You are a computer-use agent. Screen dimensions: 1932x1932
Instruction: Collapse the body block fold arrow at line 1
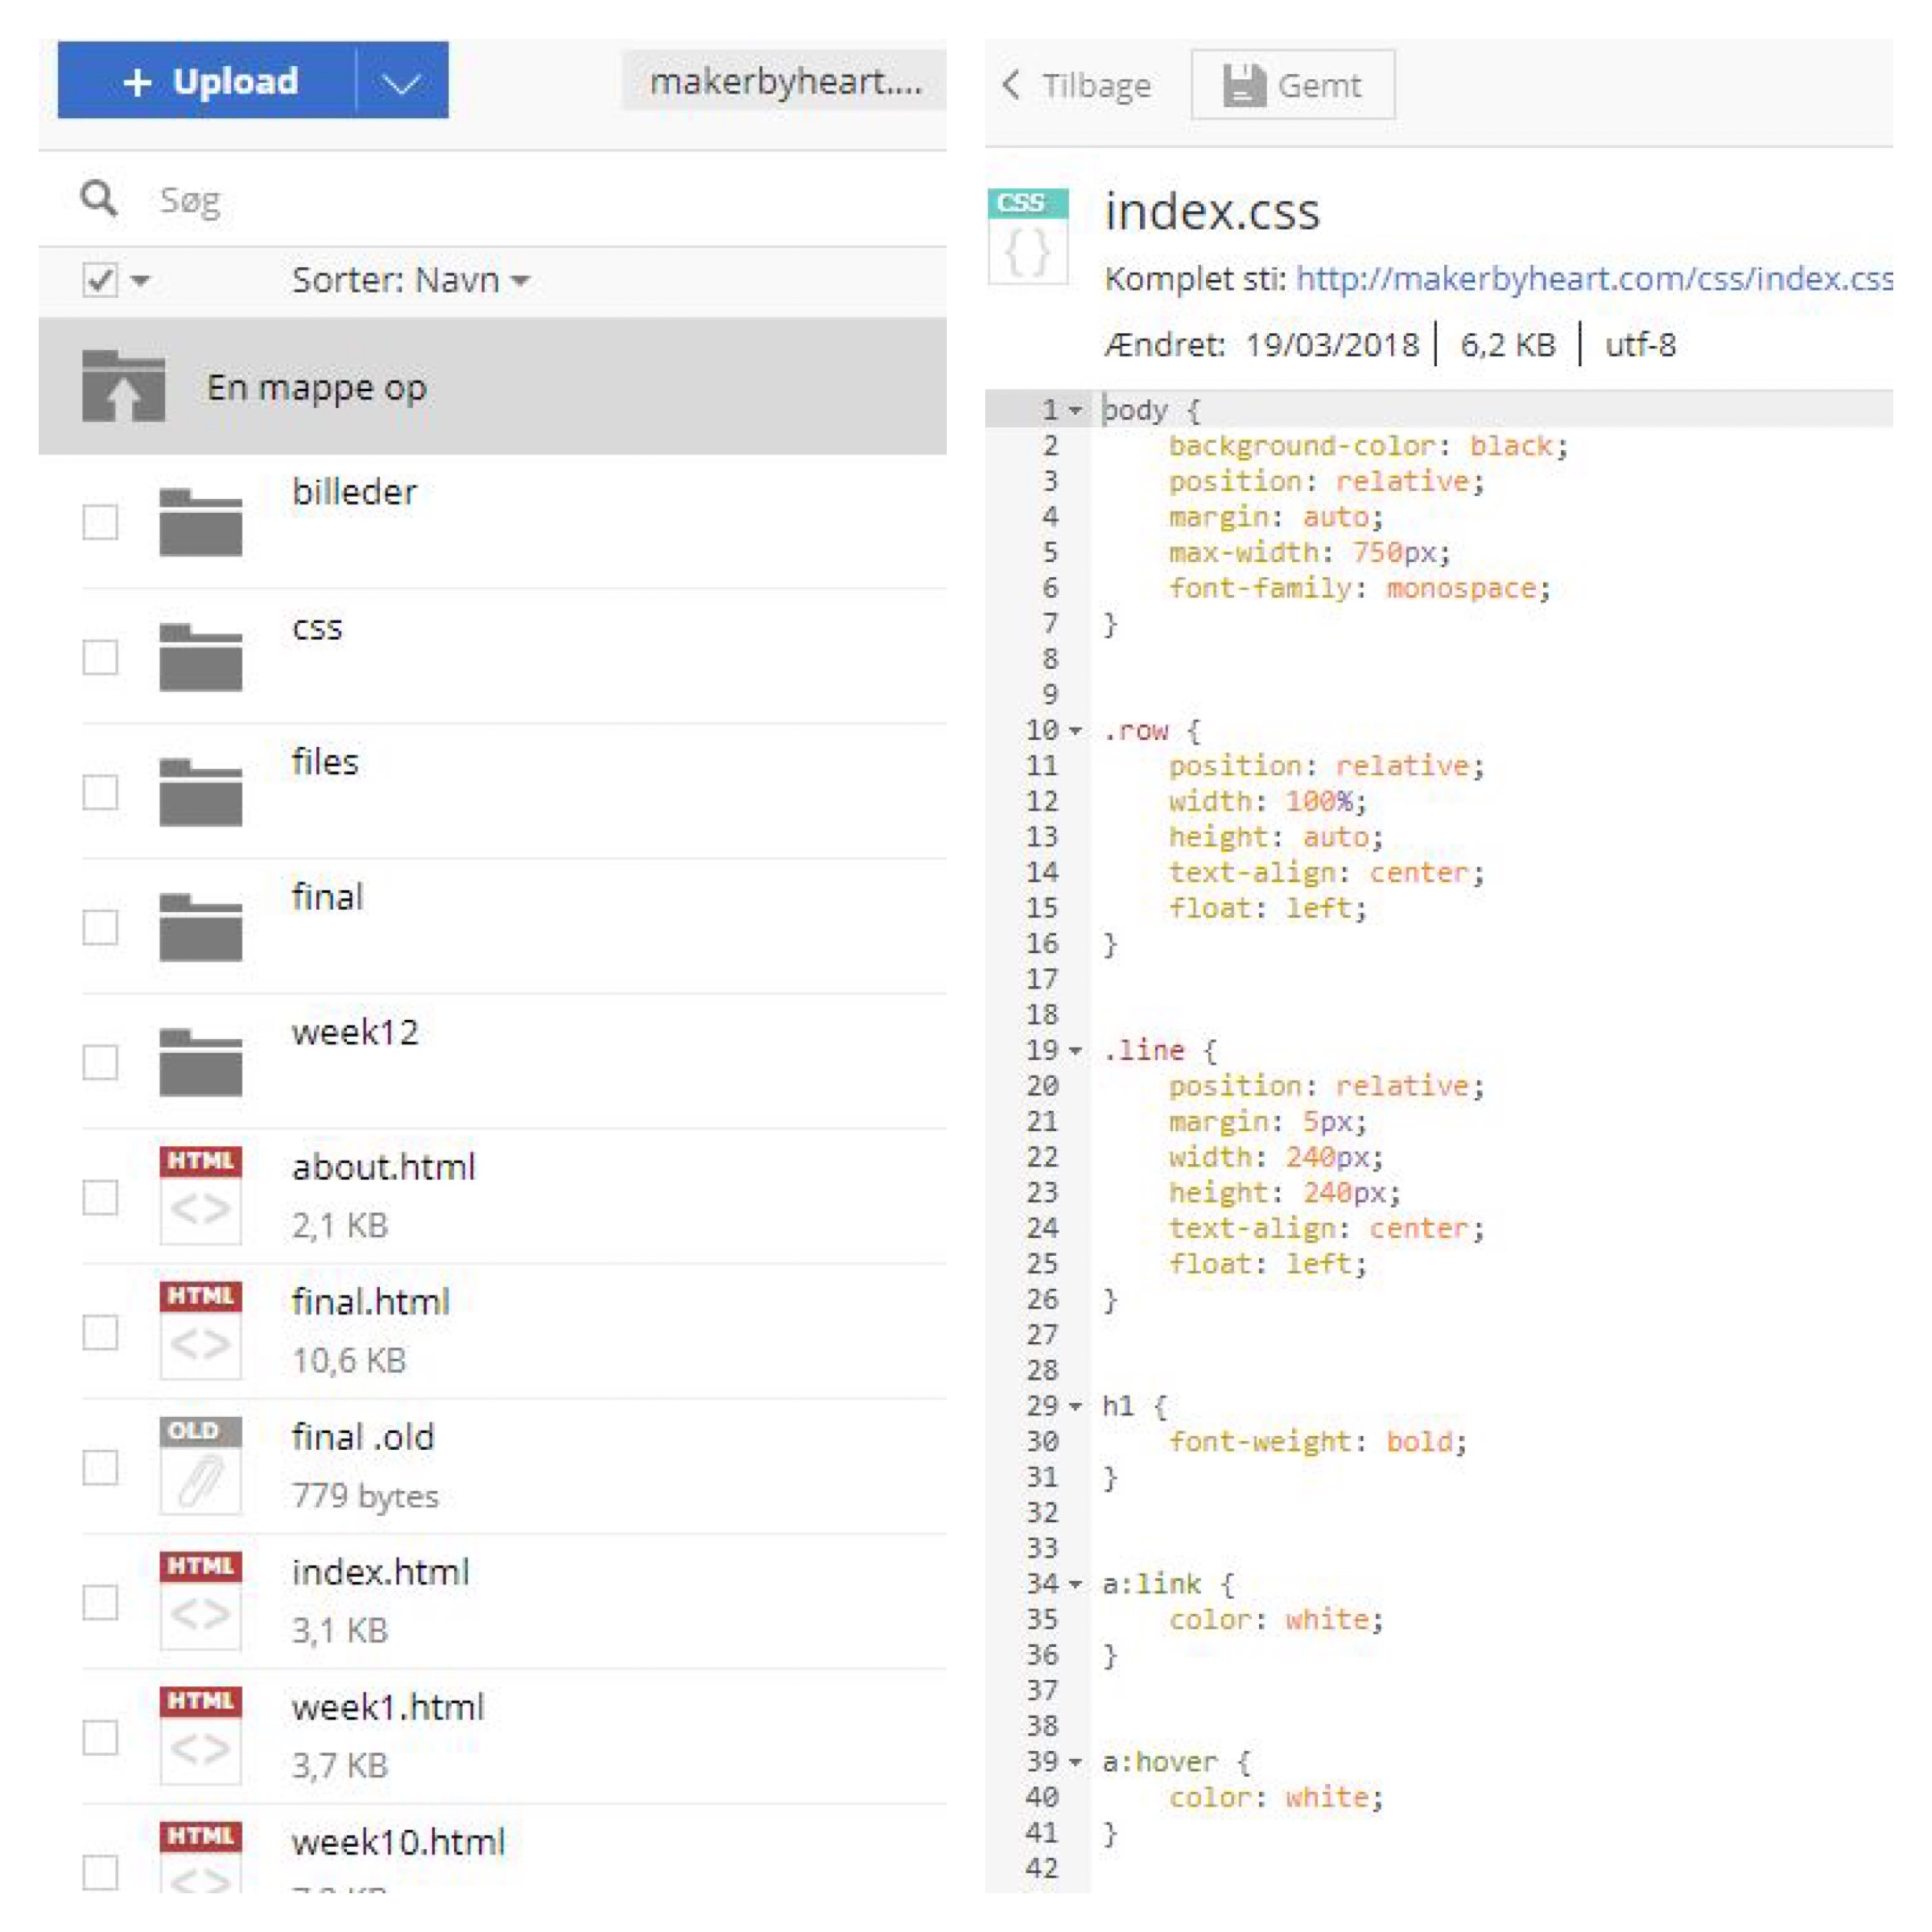click(1075, 410)
